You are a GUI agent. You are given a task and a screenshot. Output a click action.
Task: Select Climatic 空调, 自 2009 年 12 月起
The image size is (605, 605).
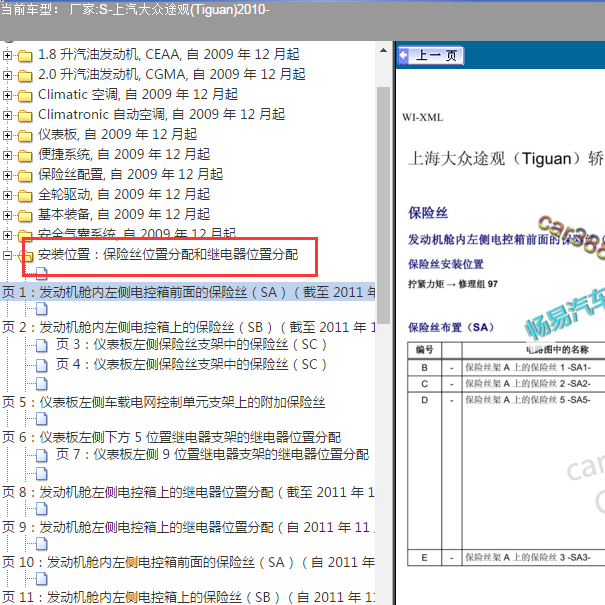pyautogui.click(x=138, y=95)
